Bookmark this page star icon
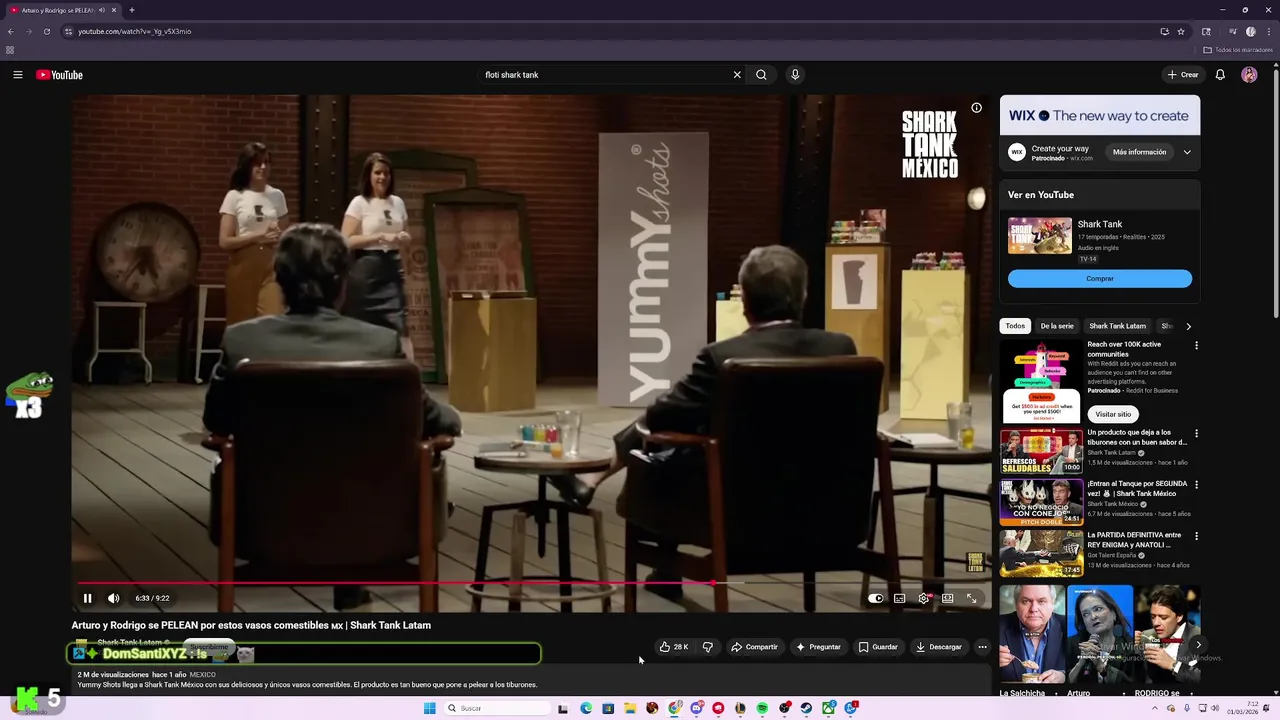The image size is (1280, 720). tap(1181, 31)
